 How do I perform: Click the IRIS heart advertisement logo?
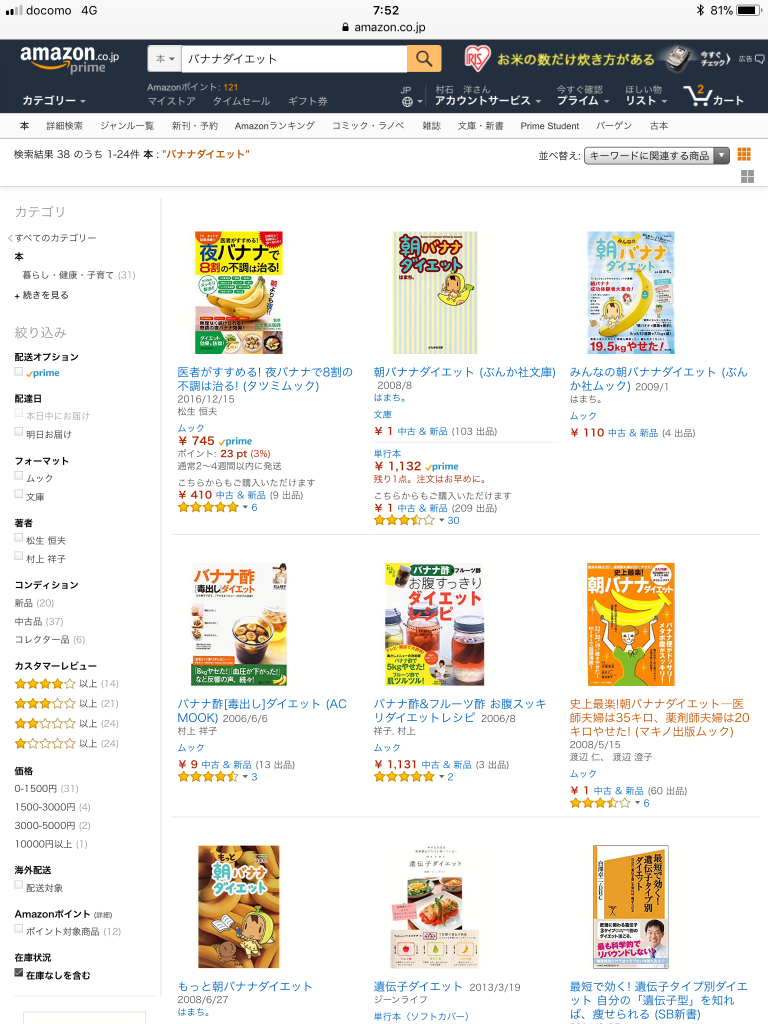[477, 59]
